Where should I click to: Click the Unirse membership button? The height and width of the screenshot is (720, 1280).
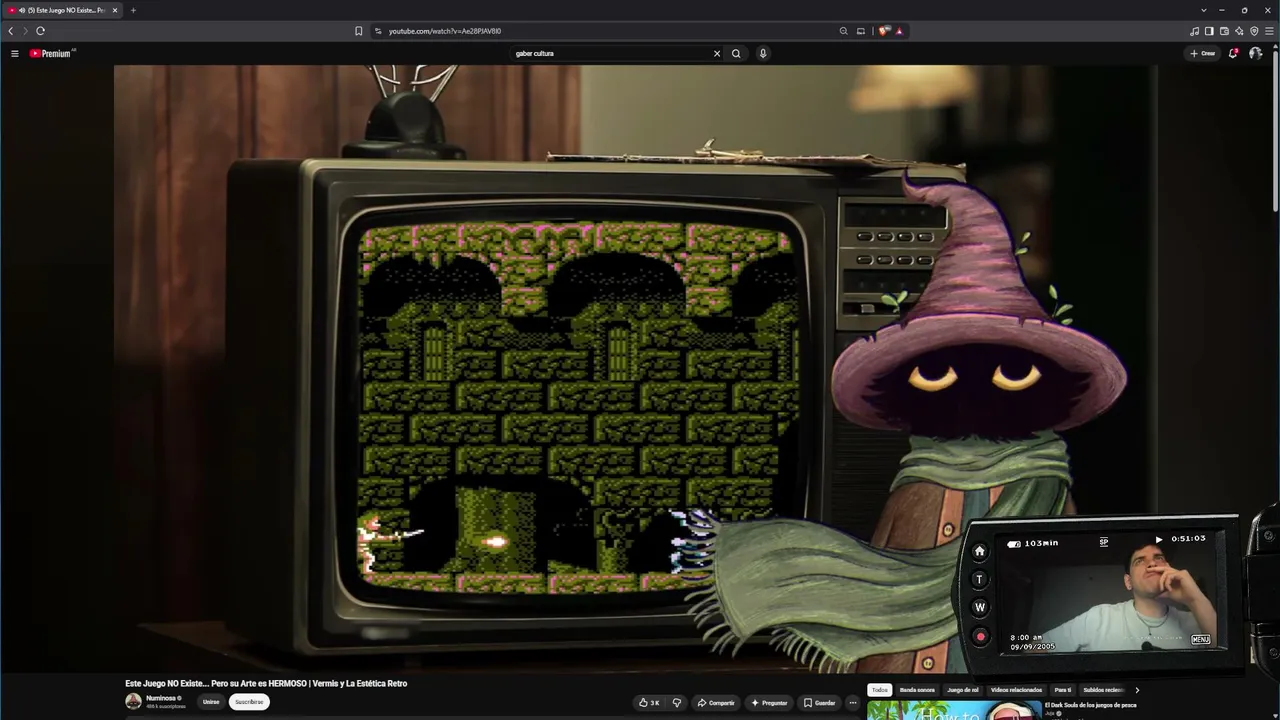tap(211, 702)
